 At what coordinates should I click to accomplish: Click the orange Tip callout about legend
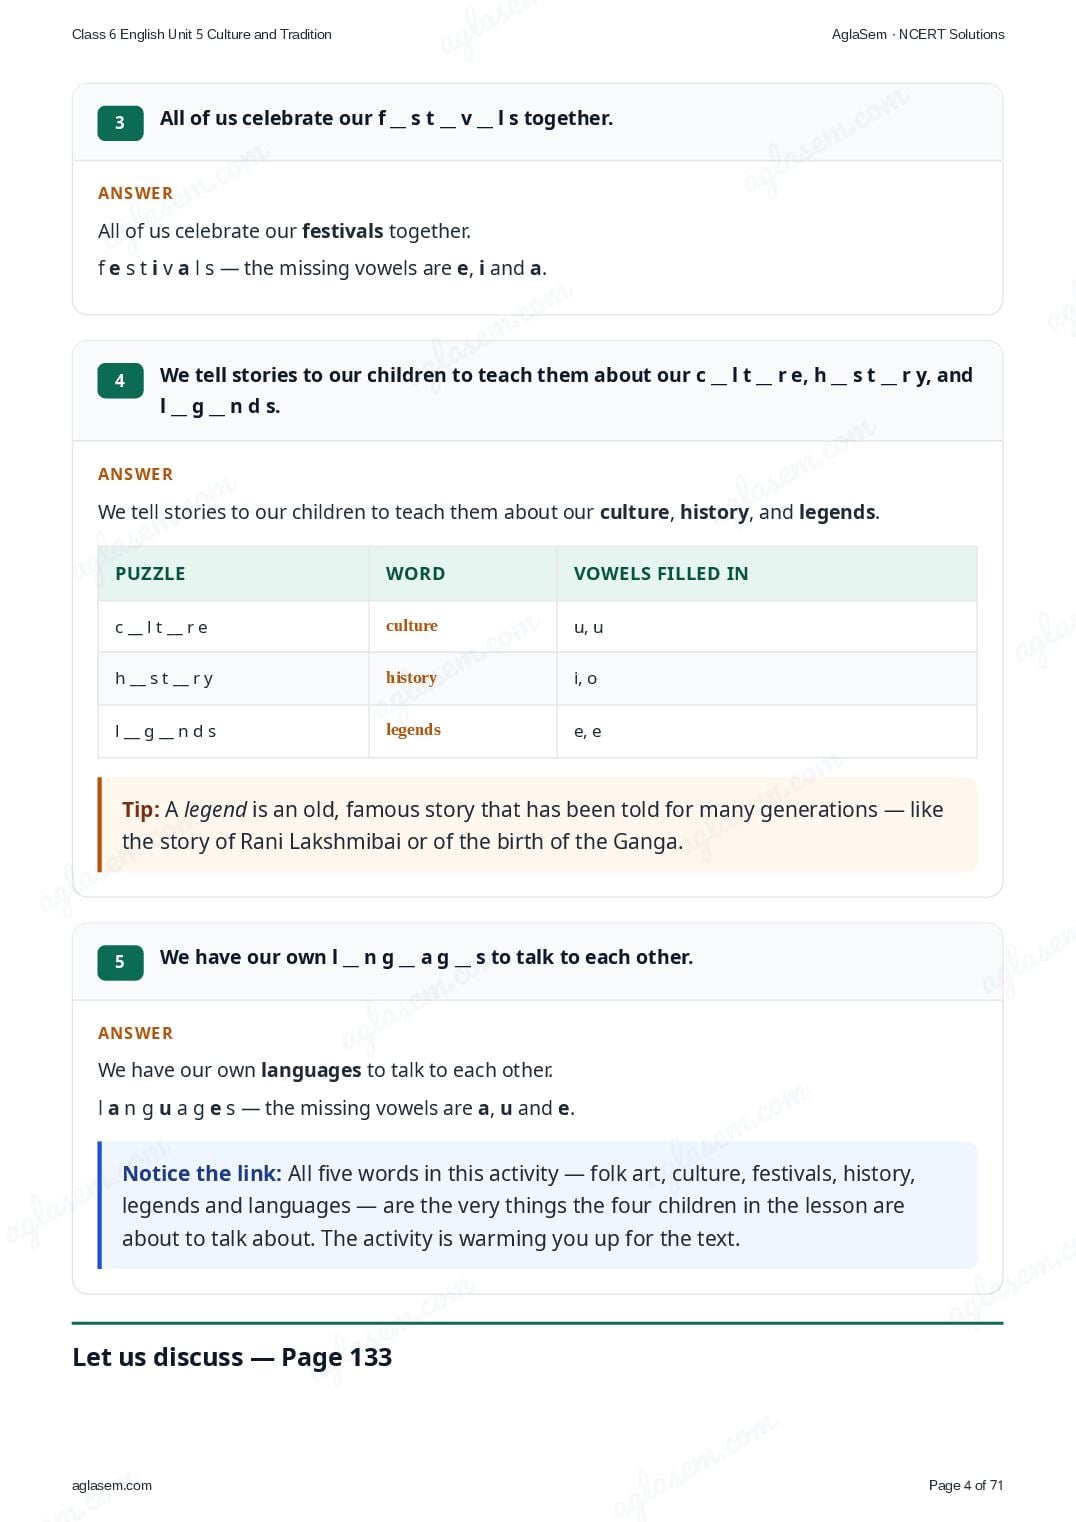click(x=538, y=825)
